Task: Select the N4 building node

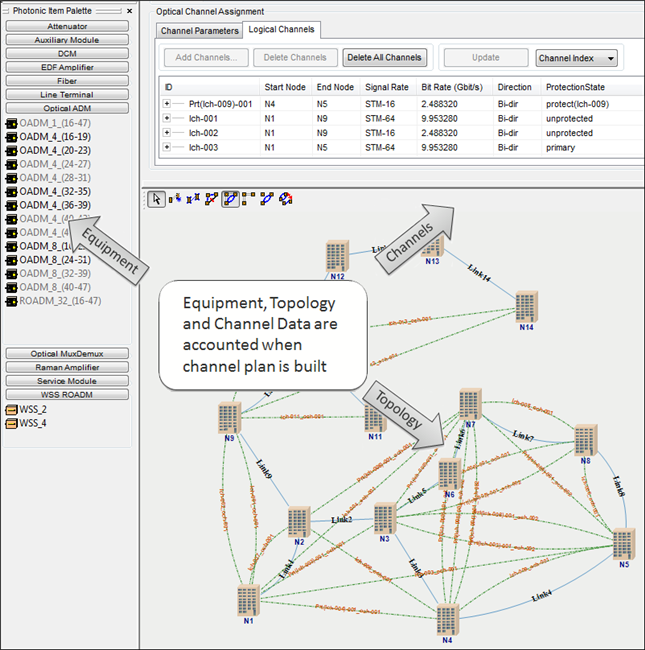Action: pos(448,619)
